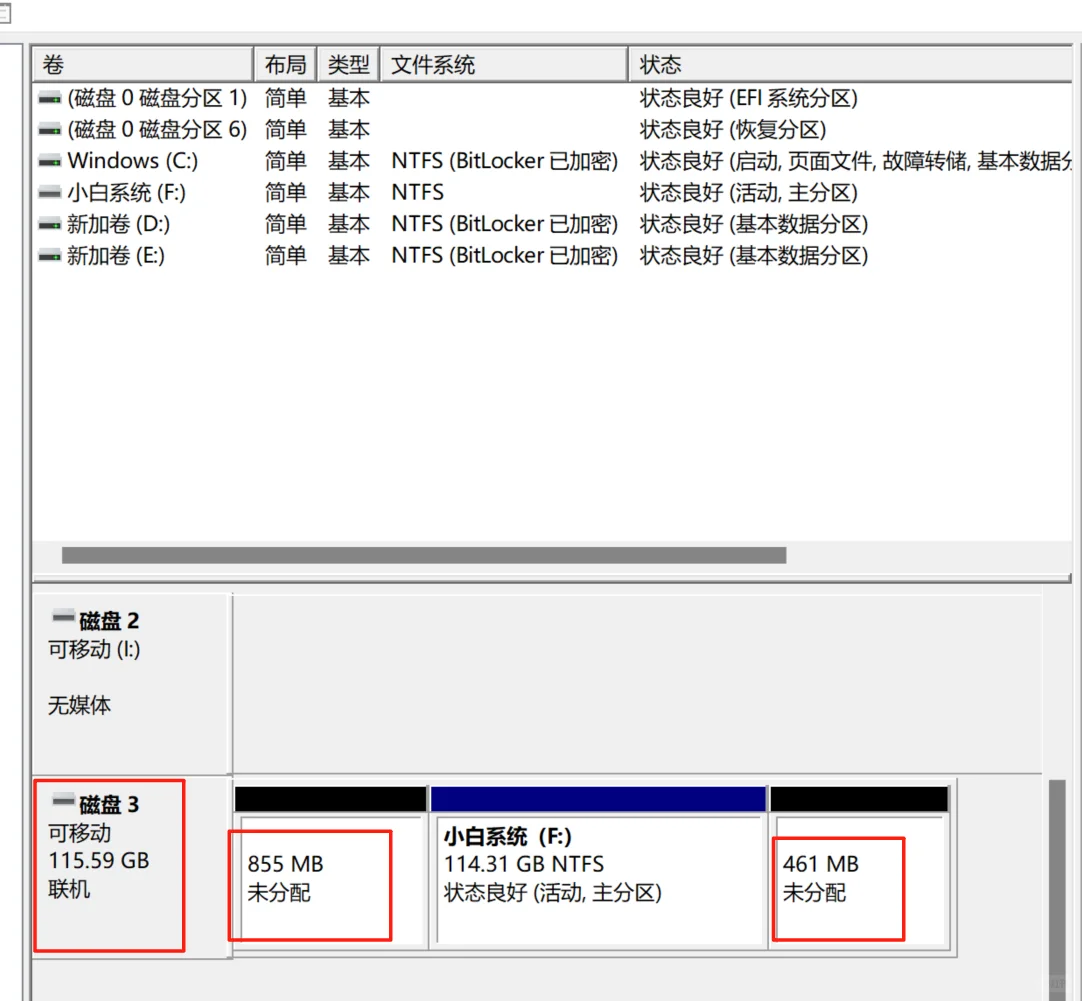The image size is (1082, 1001).
Task: Click the 状态良好 (恢复分区) status cell
Action: pos(733,130)
